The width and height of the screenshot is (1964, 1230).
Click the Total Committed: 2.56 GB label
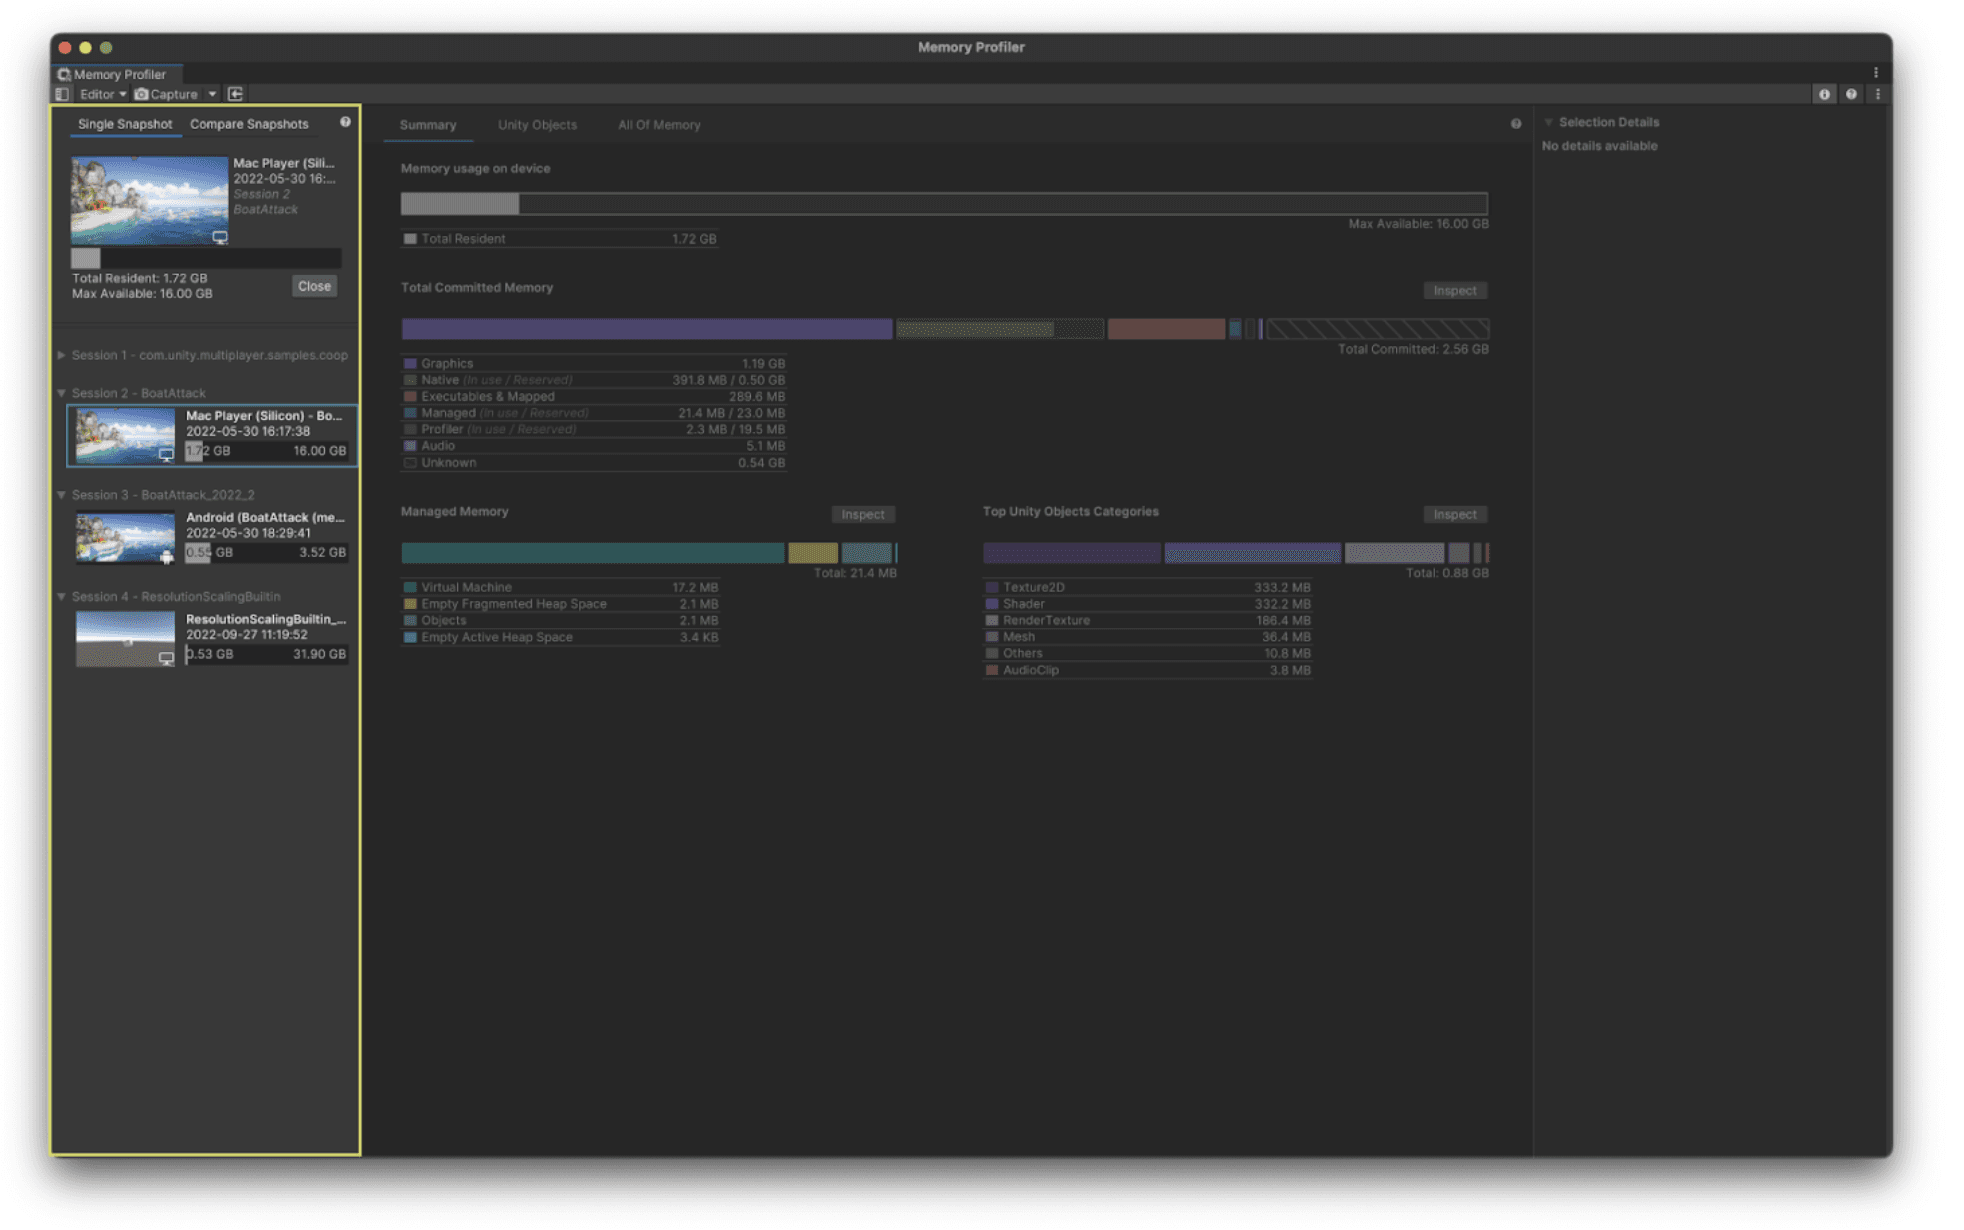1413,350
